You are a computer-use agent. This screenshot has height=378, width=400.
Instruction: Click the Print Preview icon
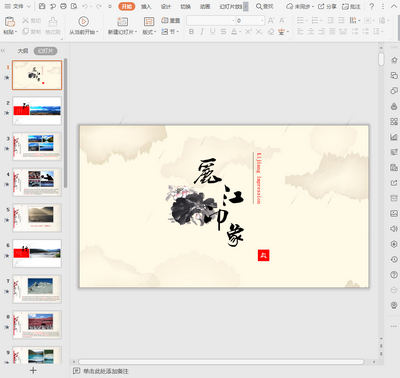(x=74, y=6)
